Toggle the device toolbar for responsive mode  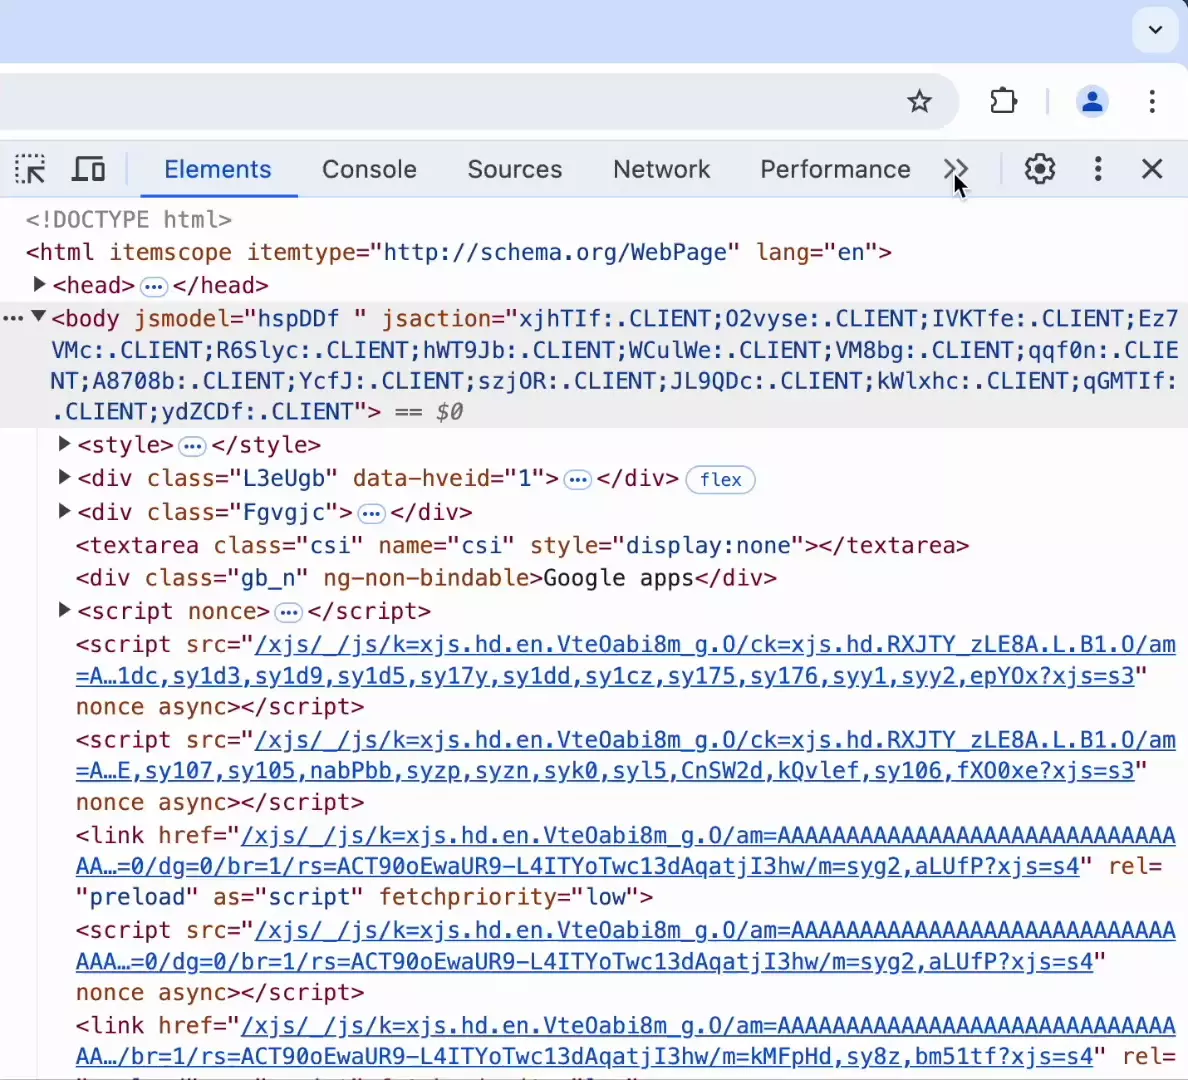tap(88, 169)
